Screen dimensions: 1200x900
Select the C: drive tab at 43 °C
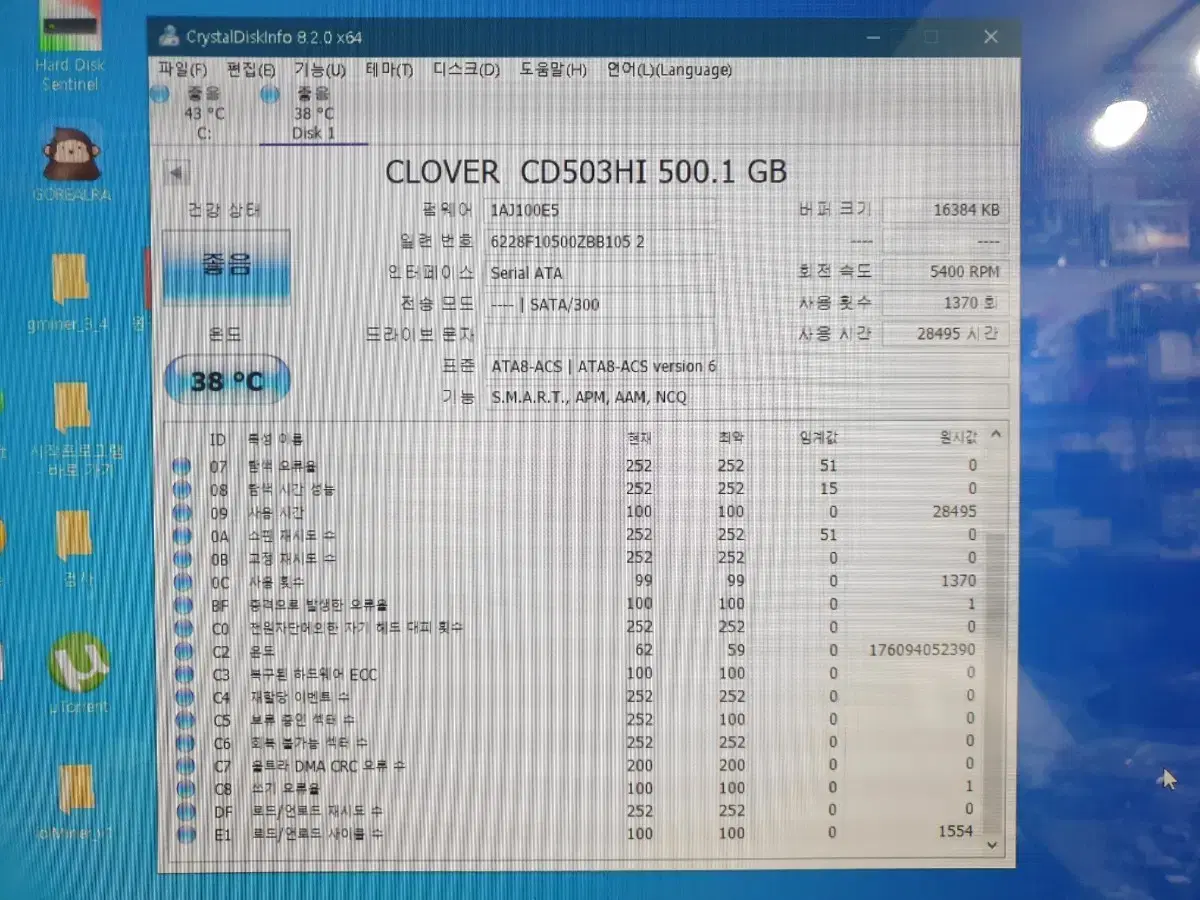coord(202,112)
